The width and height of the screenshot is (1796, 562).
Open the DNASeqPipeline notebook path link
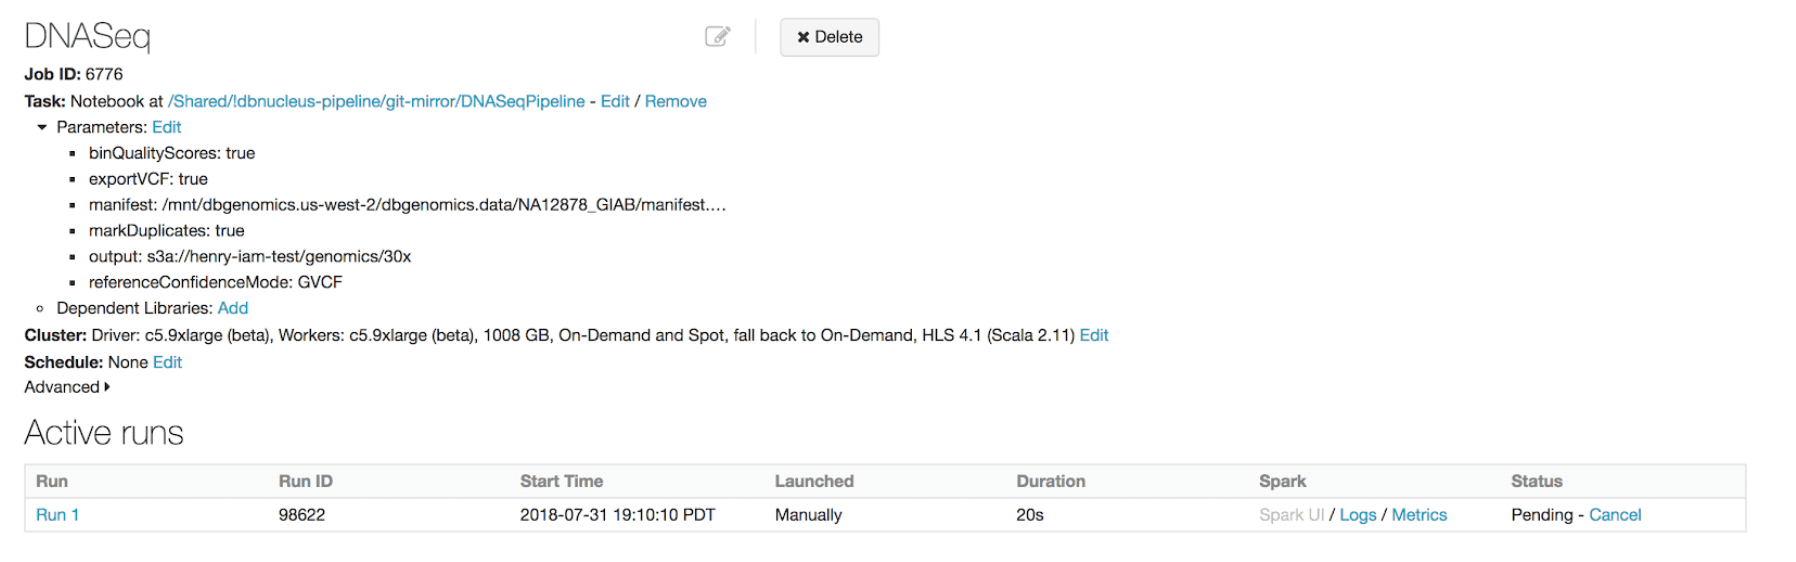pyautogui.click(x=376, y=101)
